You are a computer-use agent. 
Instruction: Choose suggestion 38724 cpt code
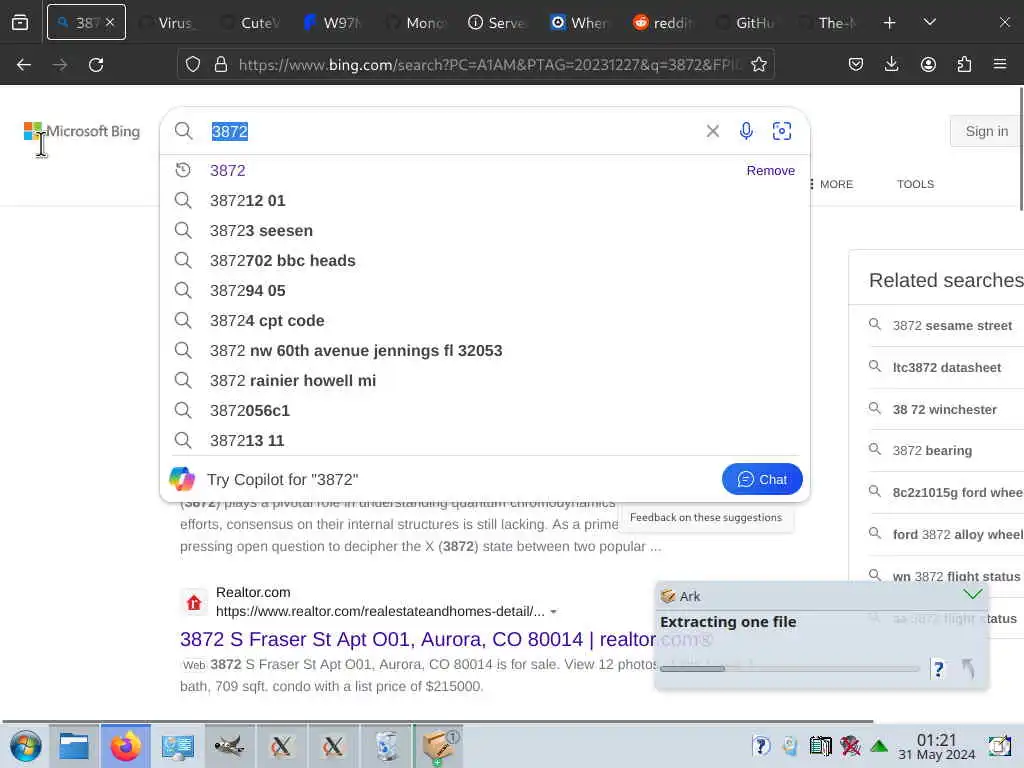(x=485, y=321)
